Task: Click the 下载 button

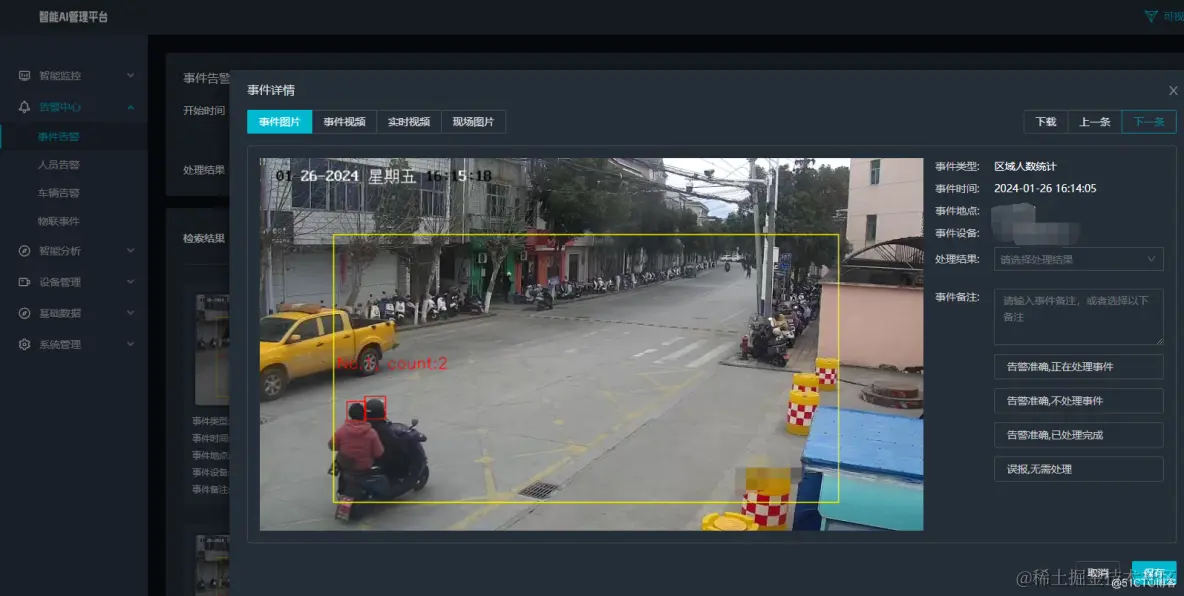Action: tap(1046, 122)
